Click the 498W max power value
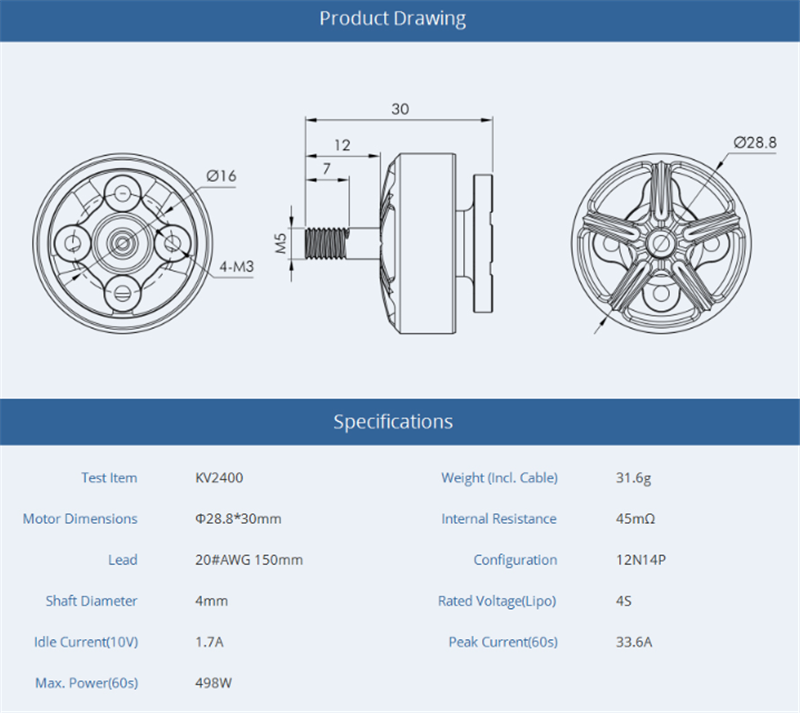The height and width of the screenshot is (713, 800). click(214, 683)
